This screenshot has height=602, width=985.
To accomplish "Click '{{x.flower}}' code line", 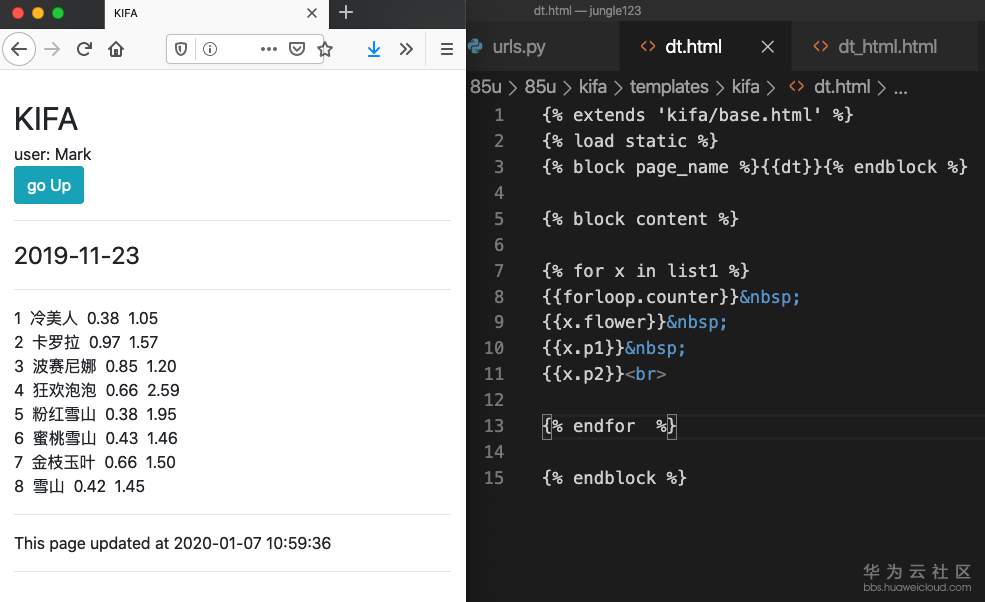I will click(634, 322).
